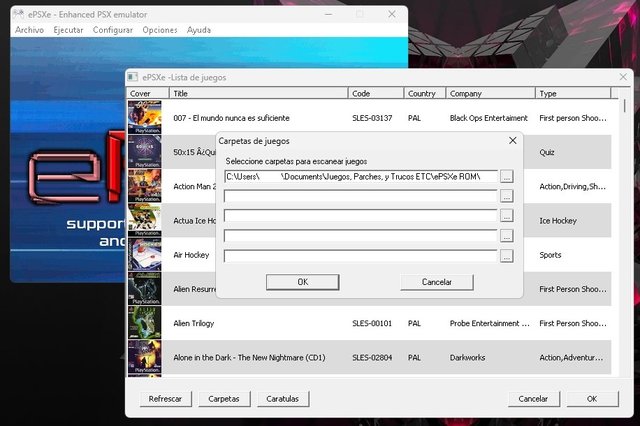Select the Action Man 2 cover thumbnail

pyautogui.click(x=144, y=186)
